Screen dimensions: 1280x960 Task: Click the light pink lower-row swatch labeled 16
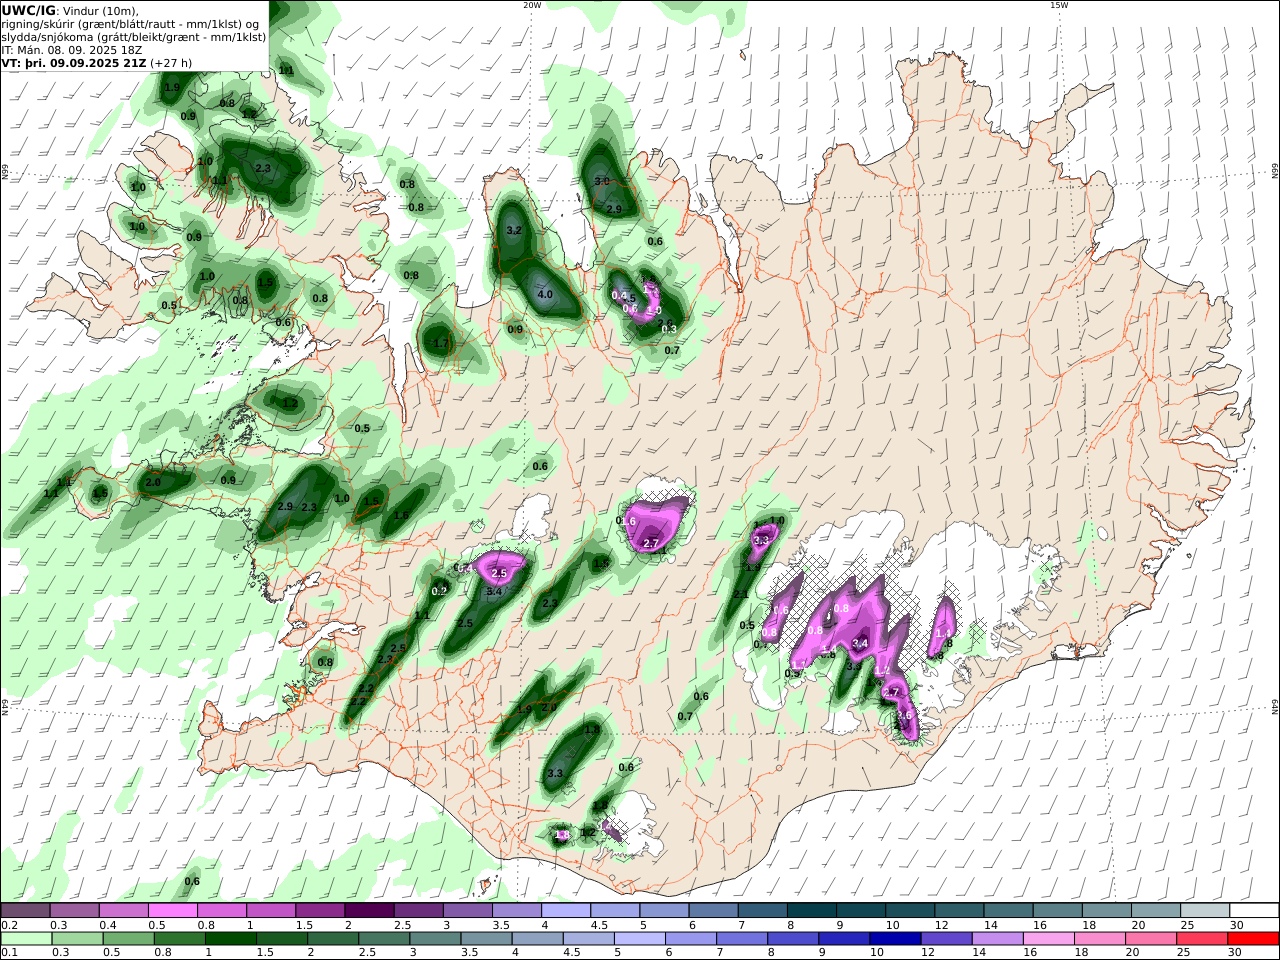click(1049, 938)
